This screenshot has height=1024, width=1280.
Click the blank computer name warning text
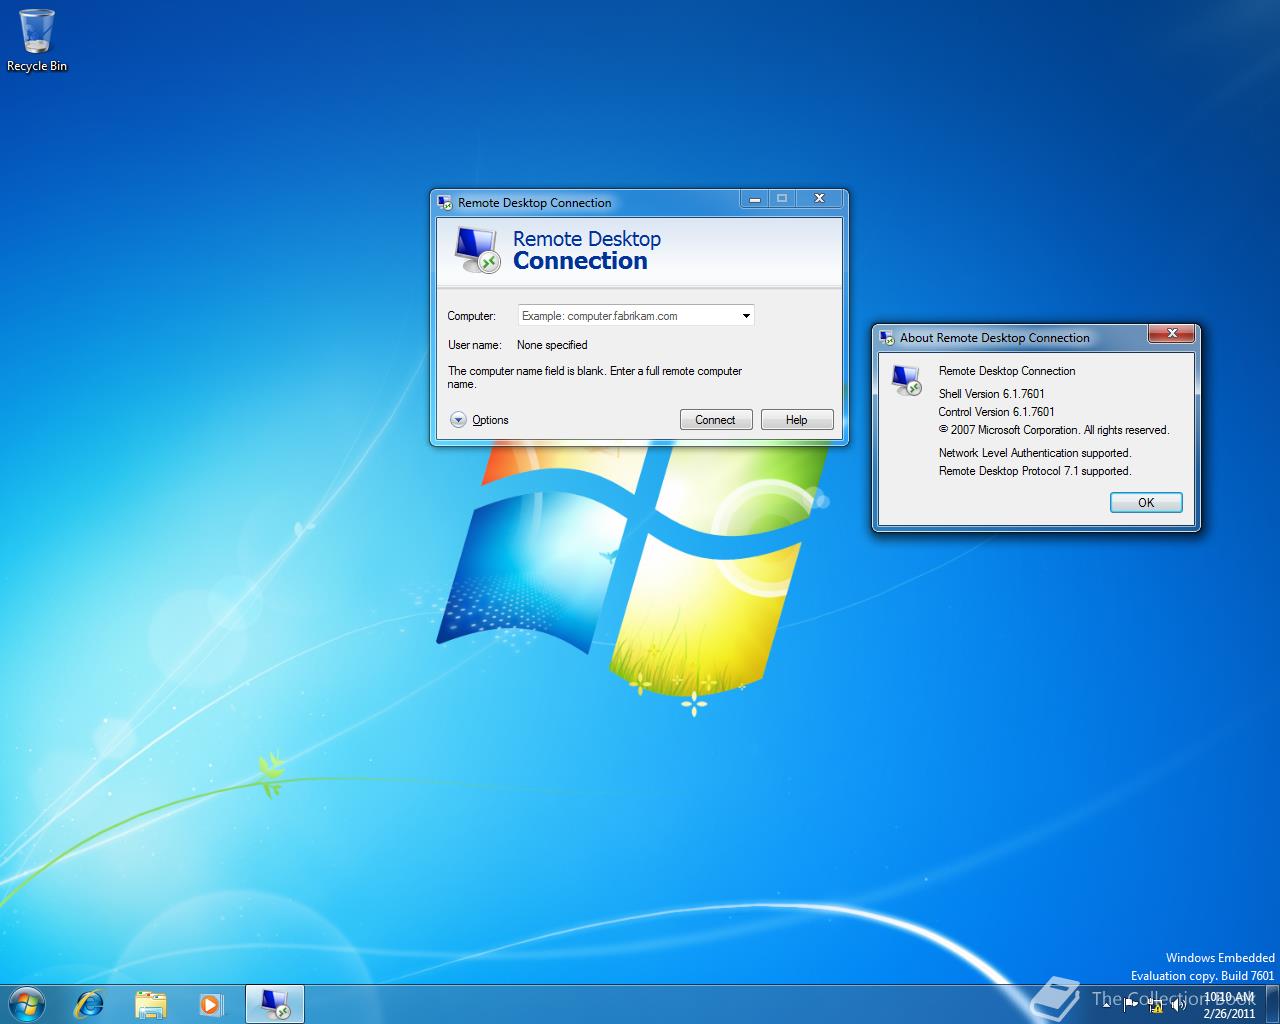[x=595, y=377]
